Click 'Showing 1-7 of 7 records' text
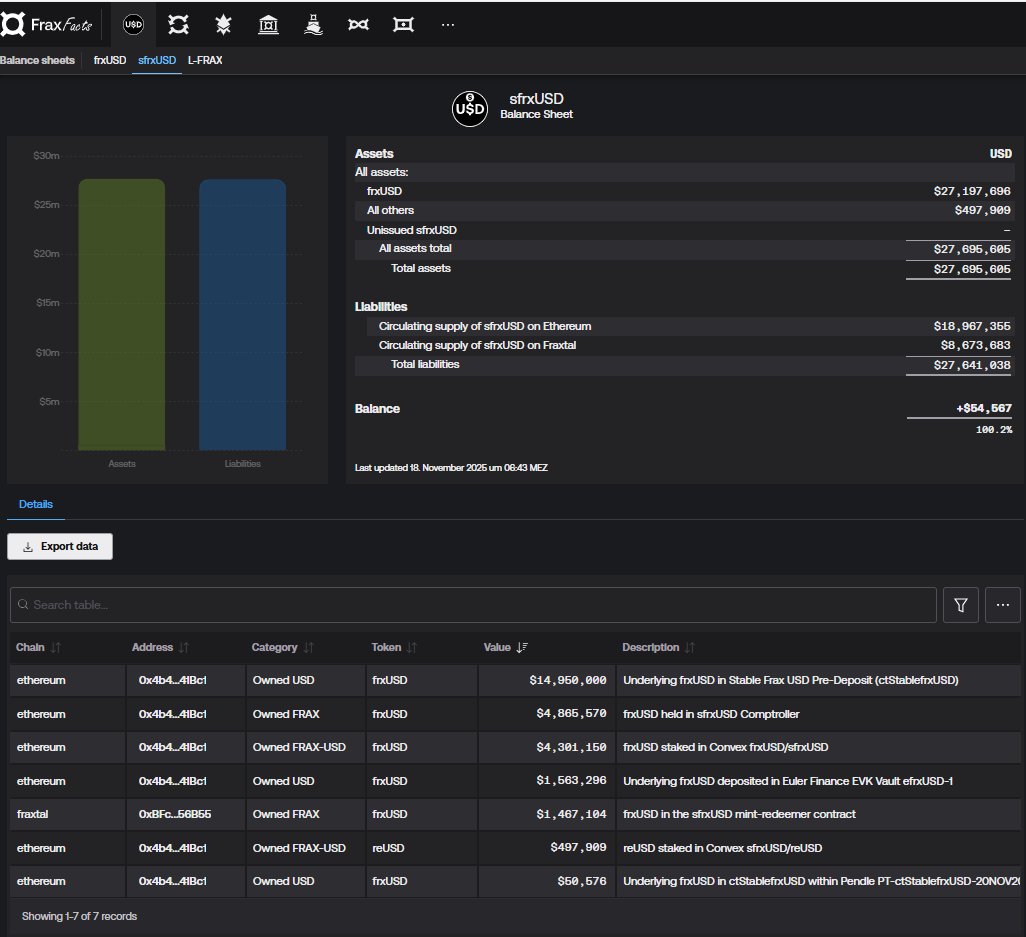 pos(79,917)
